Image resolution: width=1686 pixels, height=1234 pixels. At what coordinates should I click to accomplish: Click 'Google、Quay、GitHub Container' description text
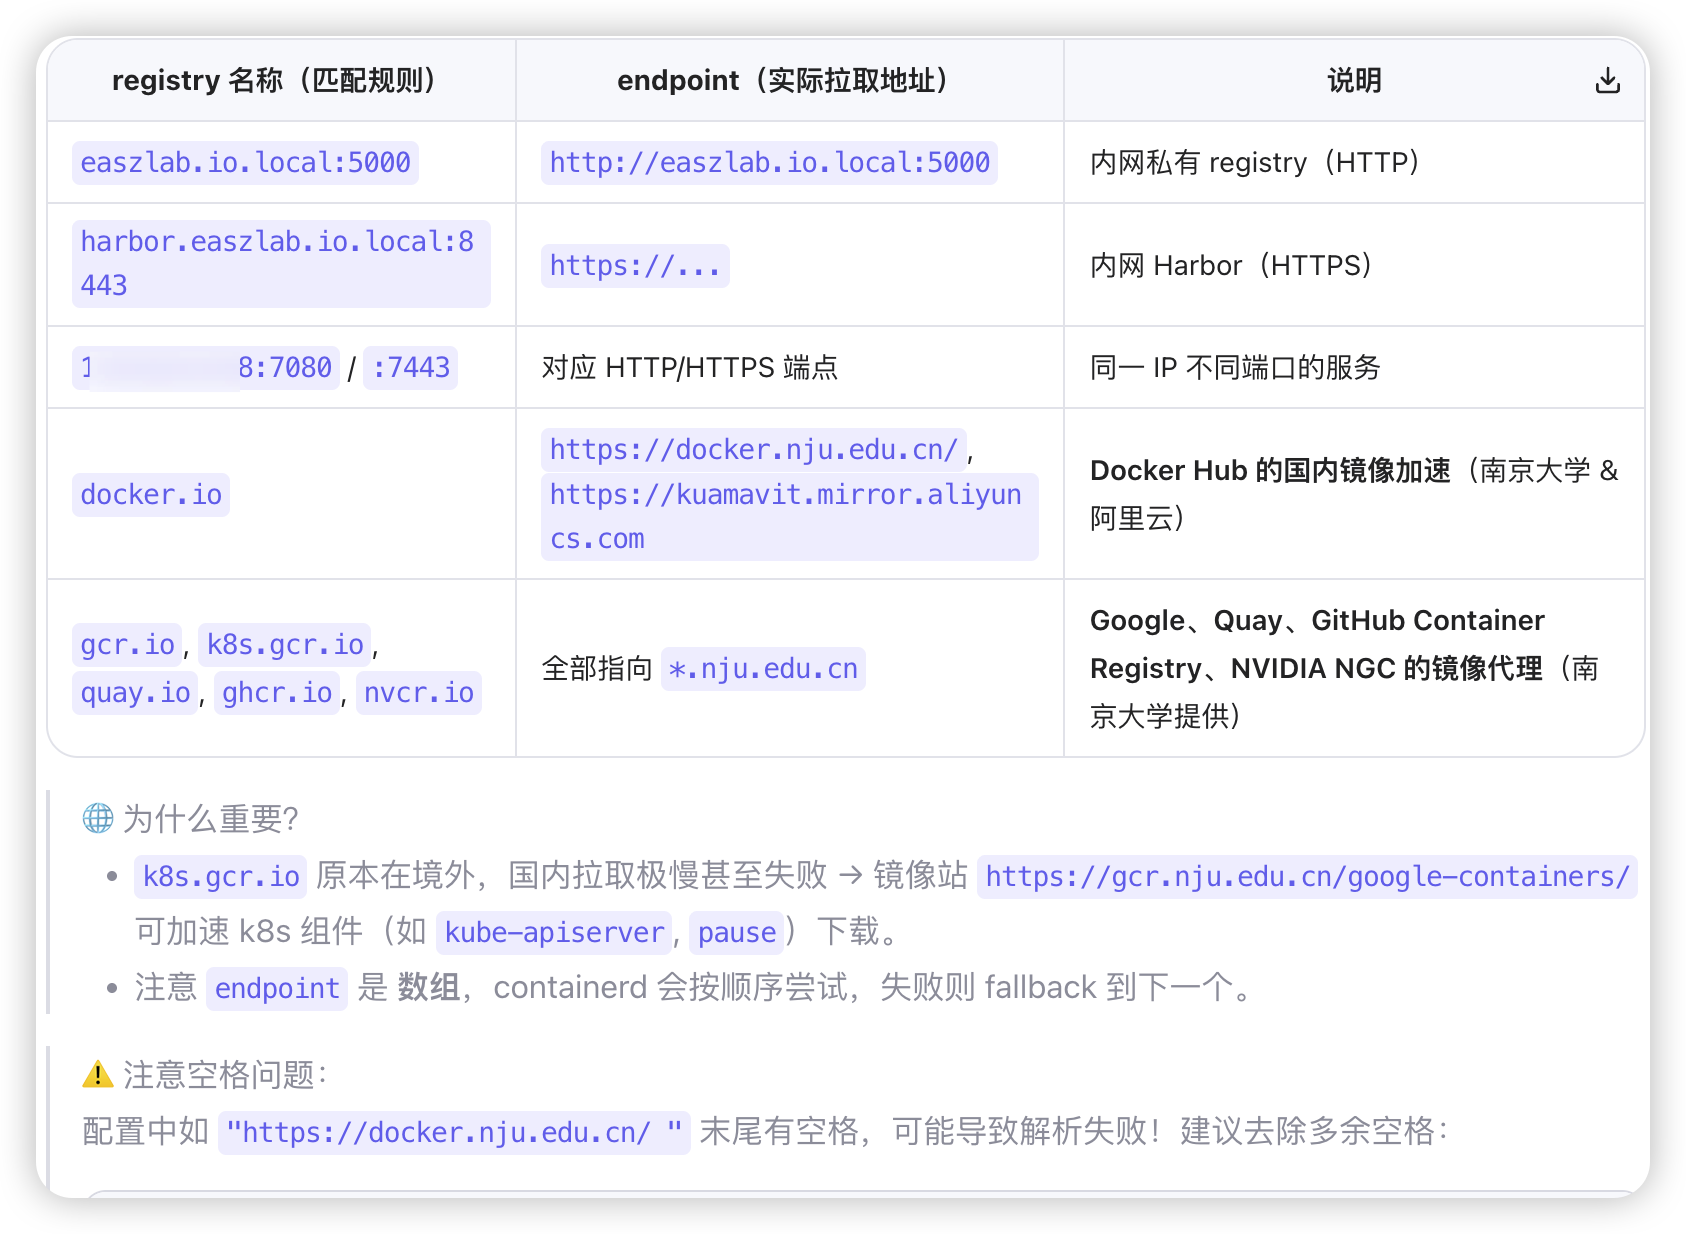point(1317,620)
